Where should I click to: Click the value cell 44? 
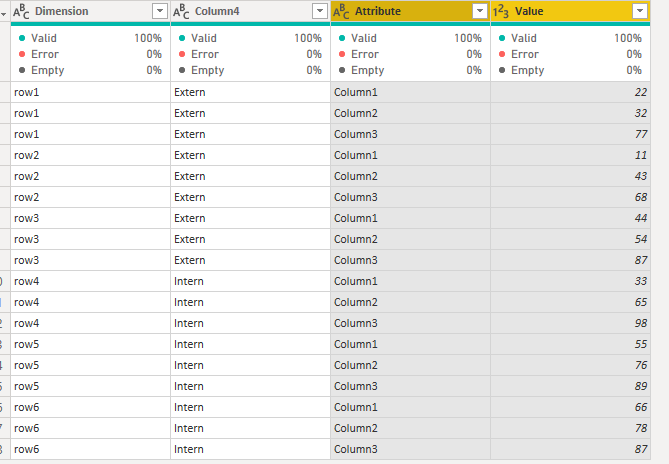(570, 218)
